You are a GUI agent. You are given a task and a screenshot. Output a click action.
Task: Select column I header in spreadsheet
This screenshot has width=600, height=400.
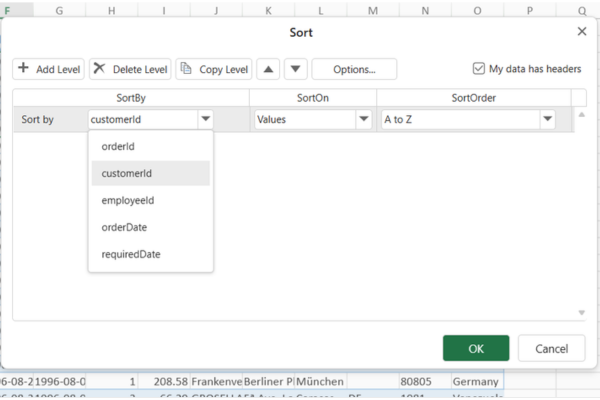pyautogui.click(x=164, y=10)
